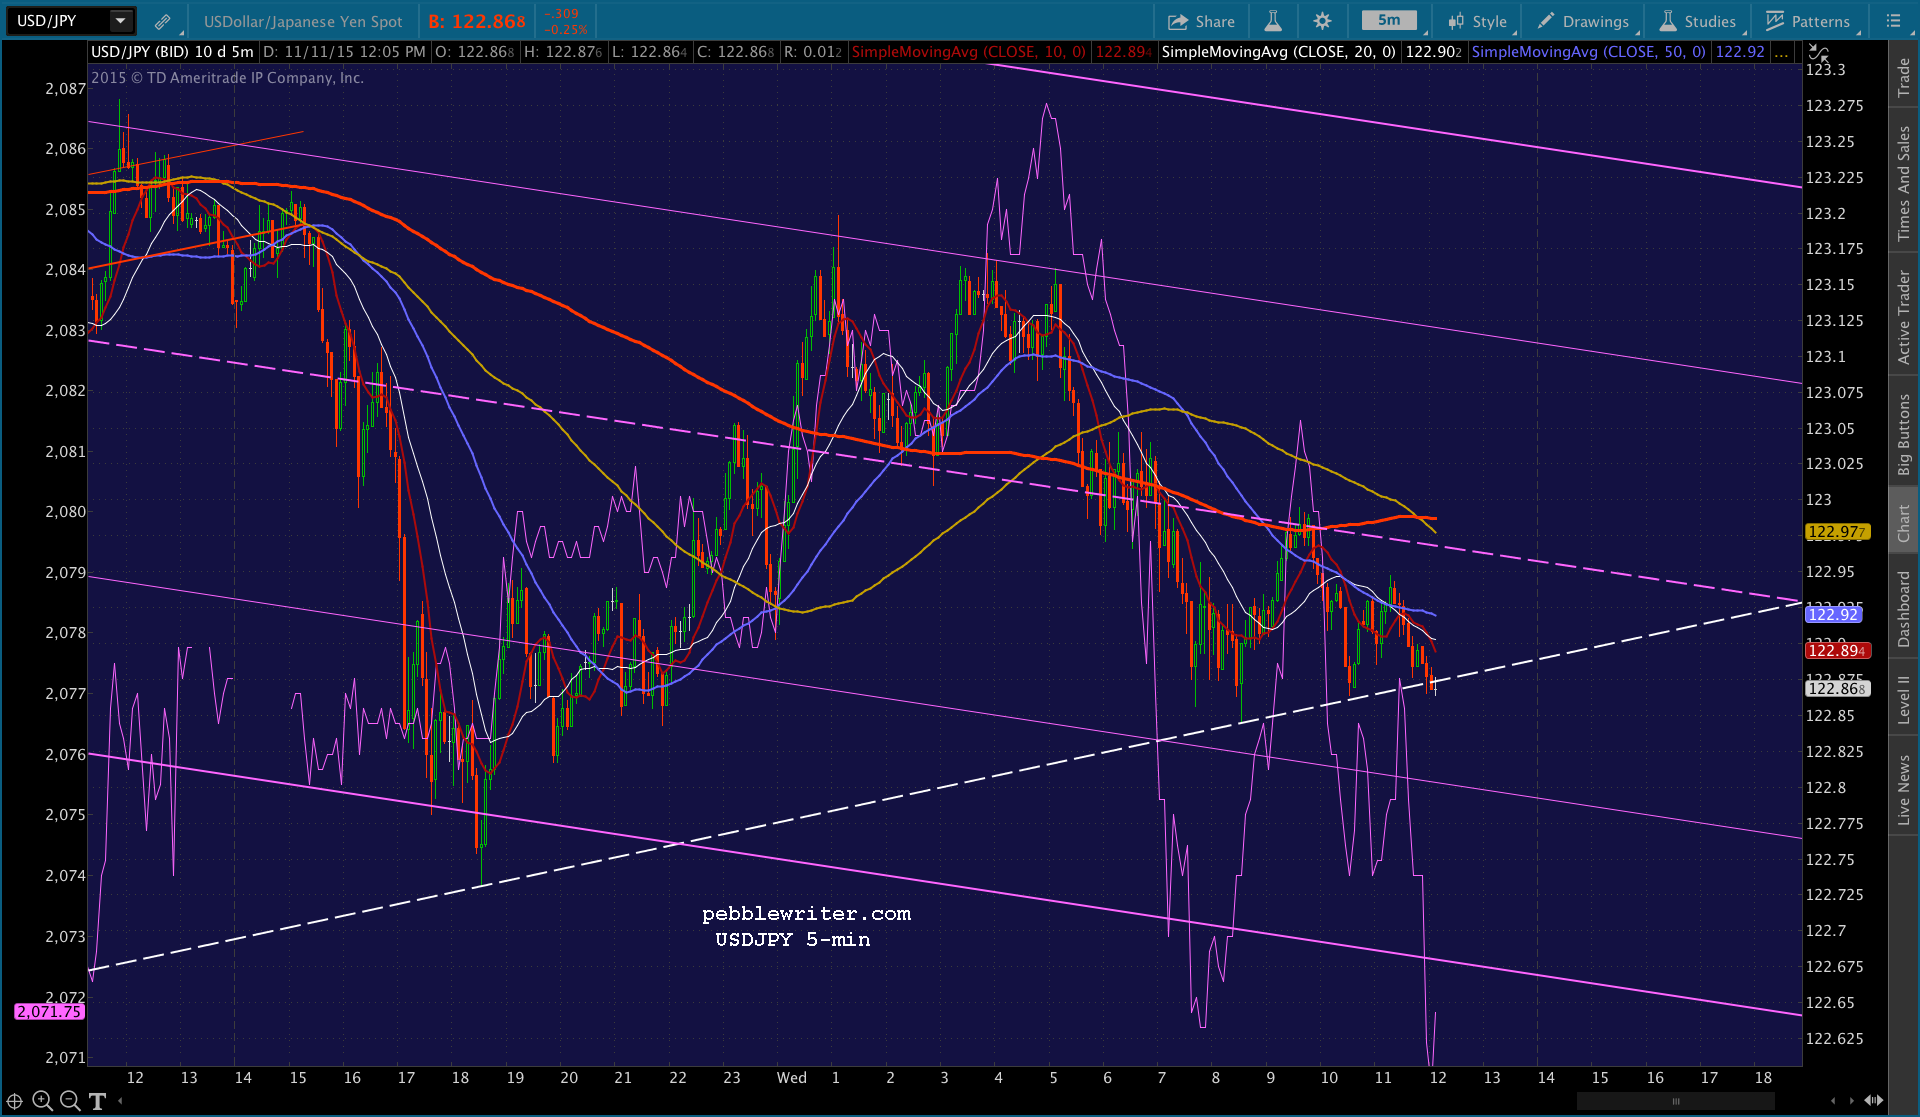
Task: Open the list options icon at top right
Action: point(1893,21)
